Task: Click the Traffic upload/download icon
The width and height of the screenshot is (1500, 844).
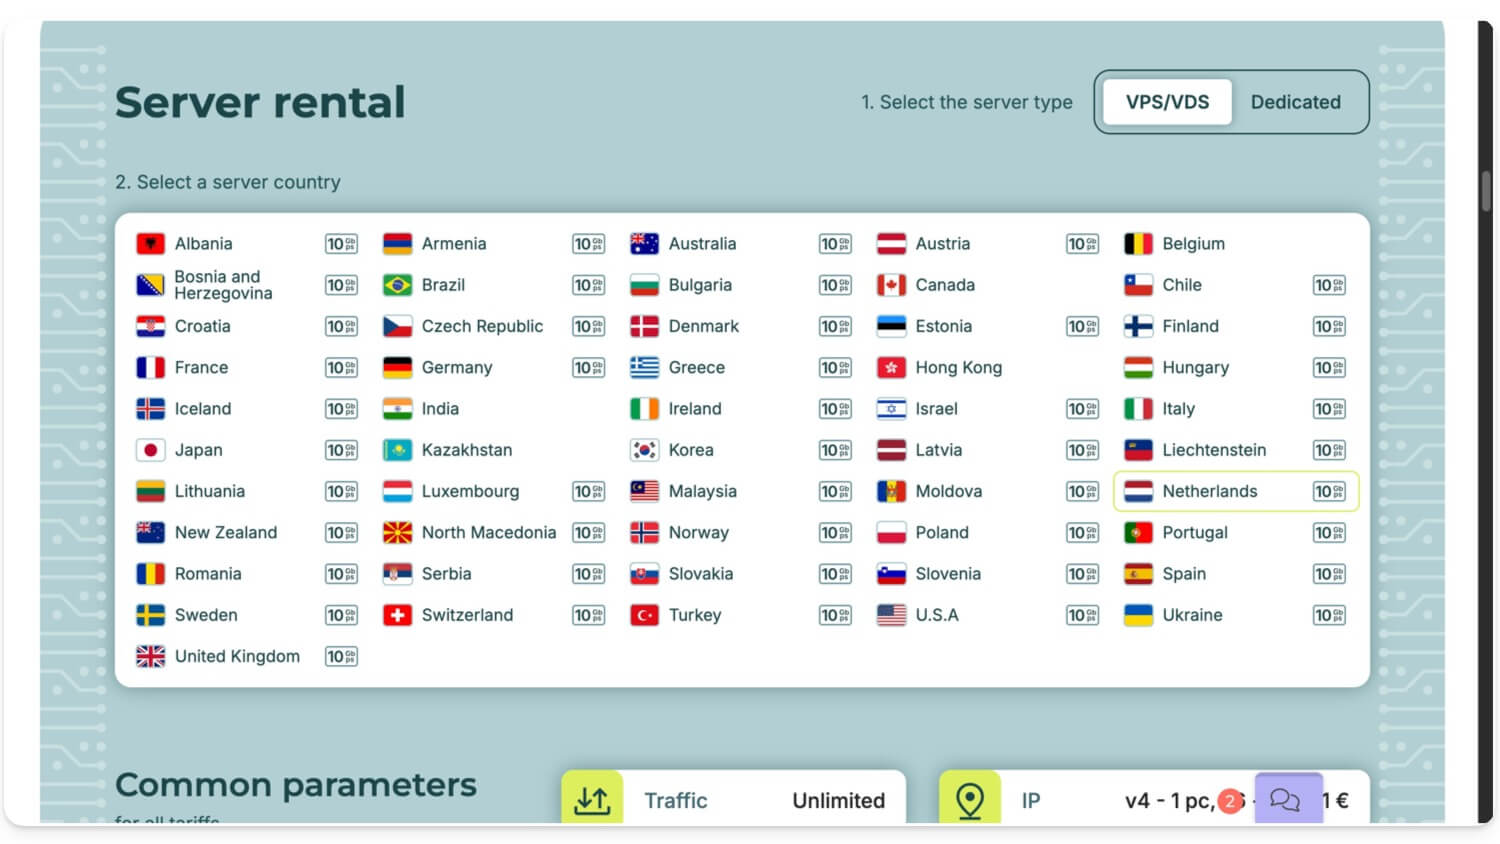Action: click(592, 800)
